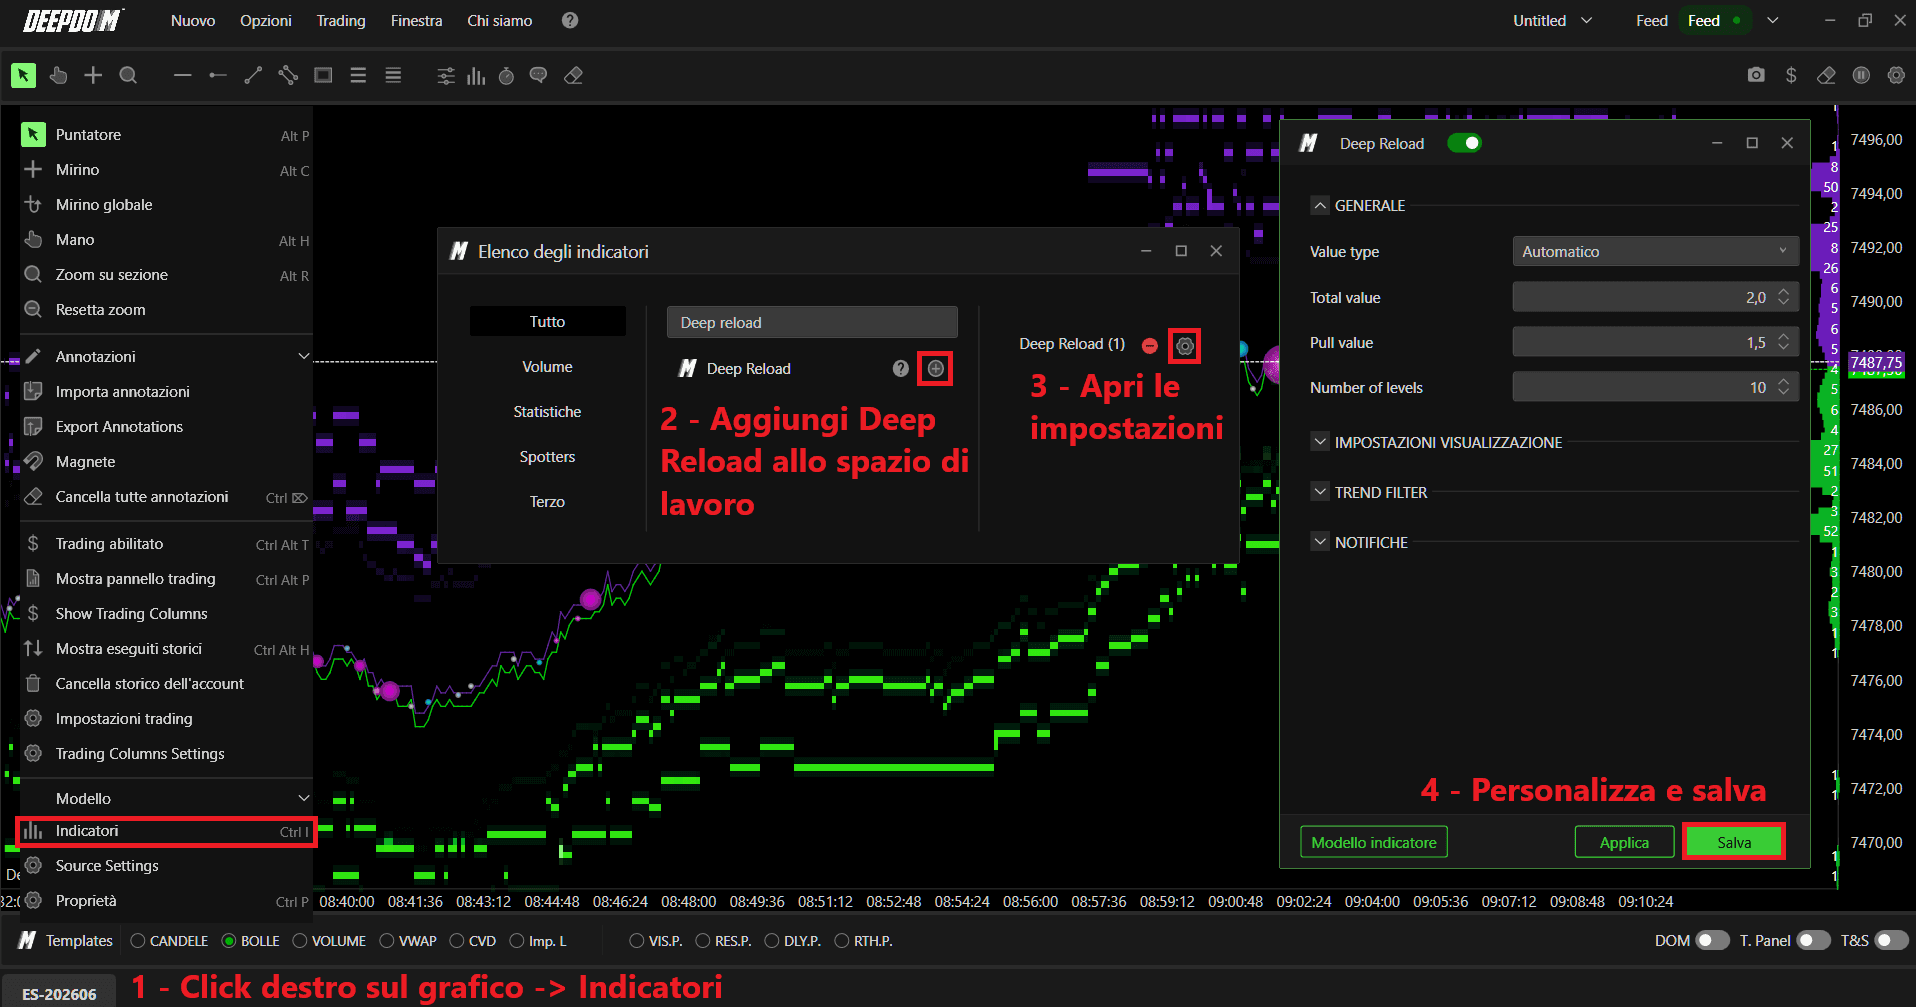
Task: Expand the NOTIFICHE section
Action: point(1320,542)
